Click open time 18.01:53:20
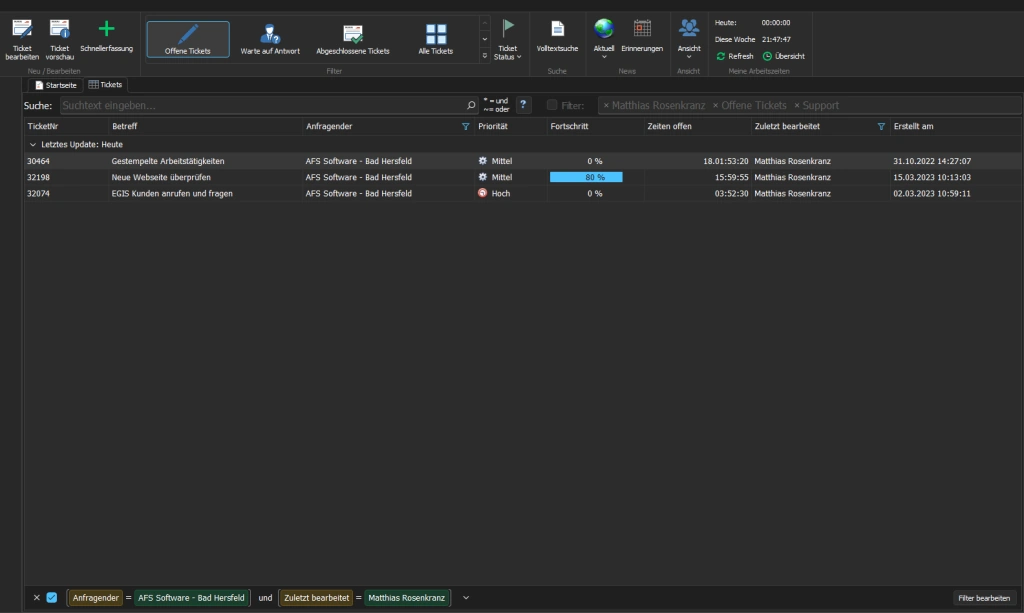This screenshot has height=613, width=1024. pyautogui.click(x=726, y=161)
